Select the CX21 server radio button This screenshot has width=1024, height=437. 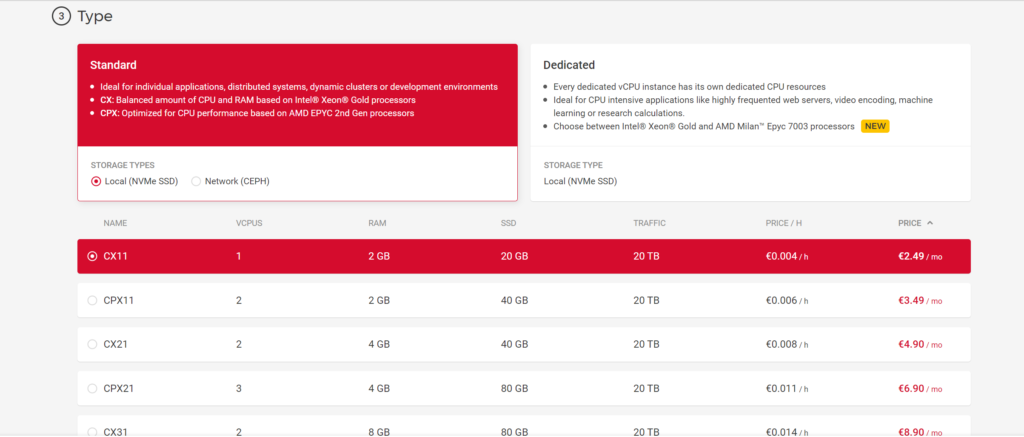(93, 344)
